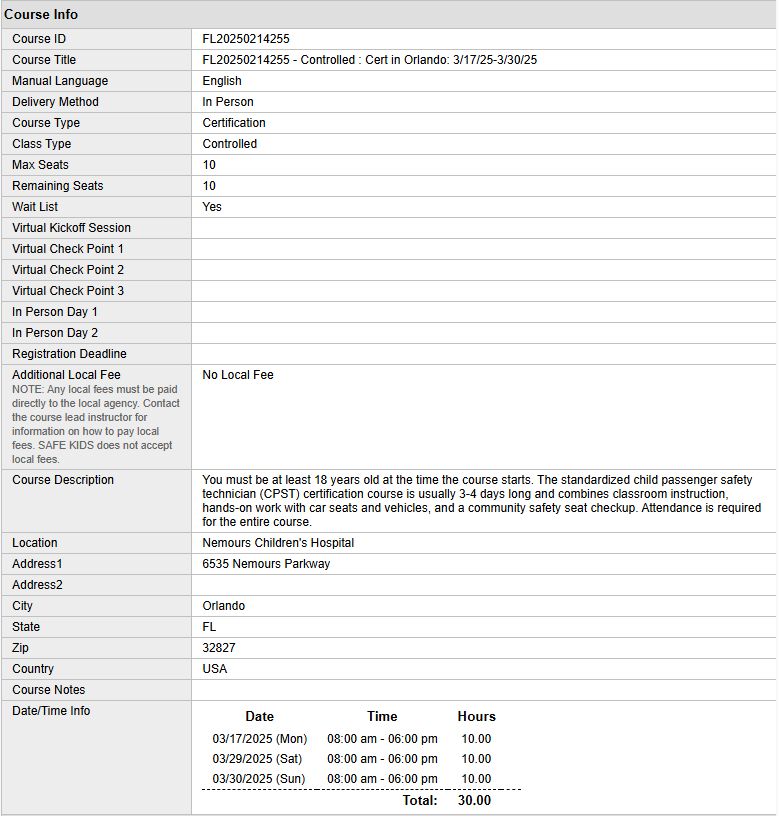The image size is (778, 816).
Task: Click the 'No Local Fee' value
Action: [x=238, y=375]
